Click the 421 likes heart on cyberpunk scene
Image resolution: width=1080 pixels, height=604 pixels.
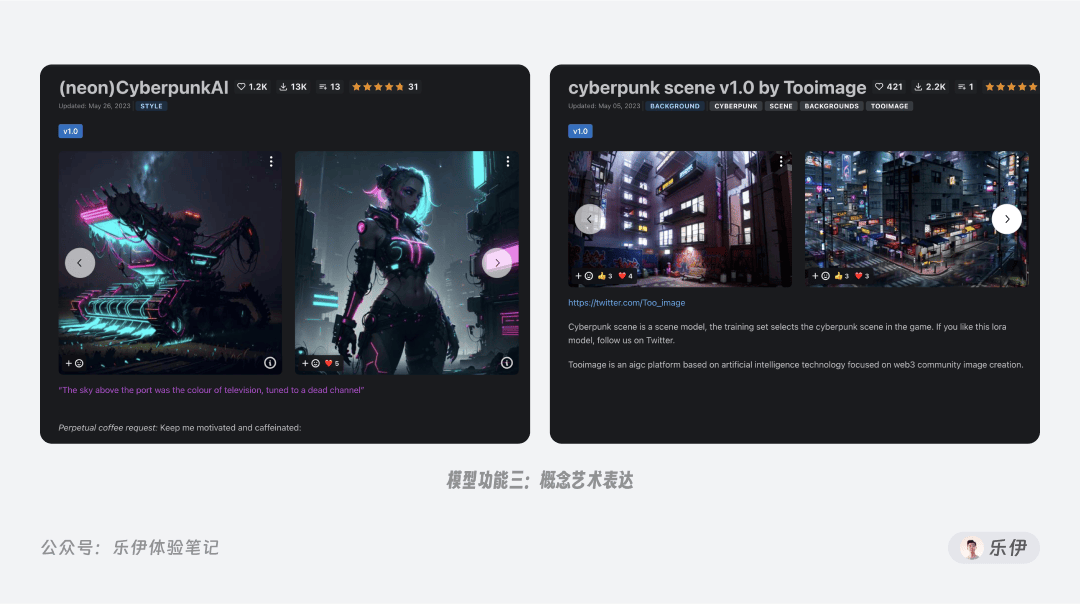[889, 87]
